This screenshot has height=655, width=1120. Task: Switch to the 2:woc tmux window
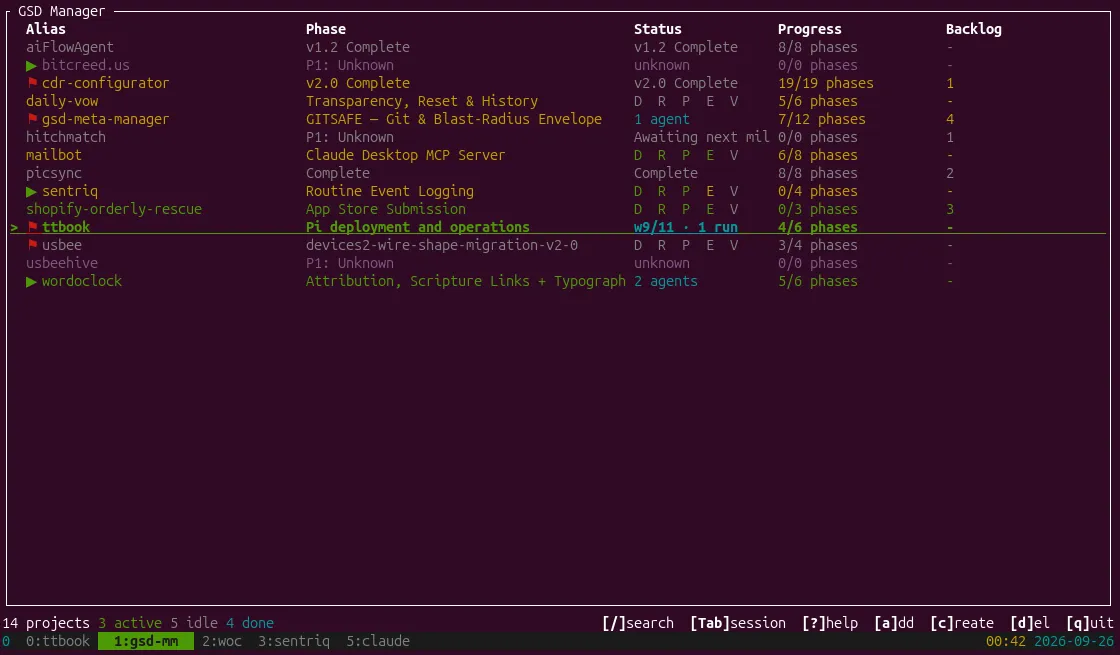coord(221,641)
